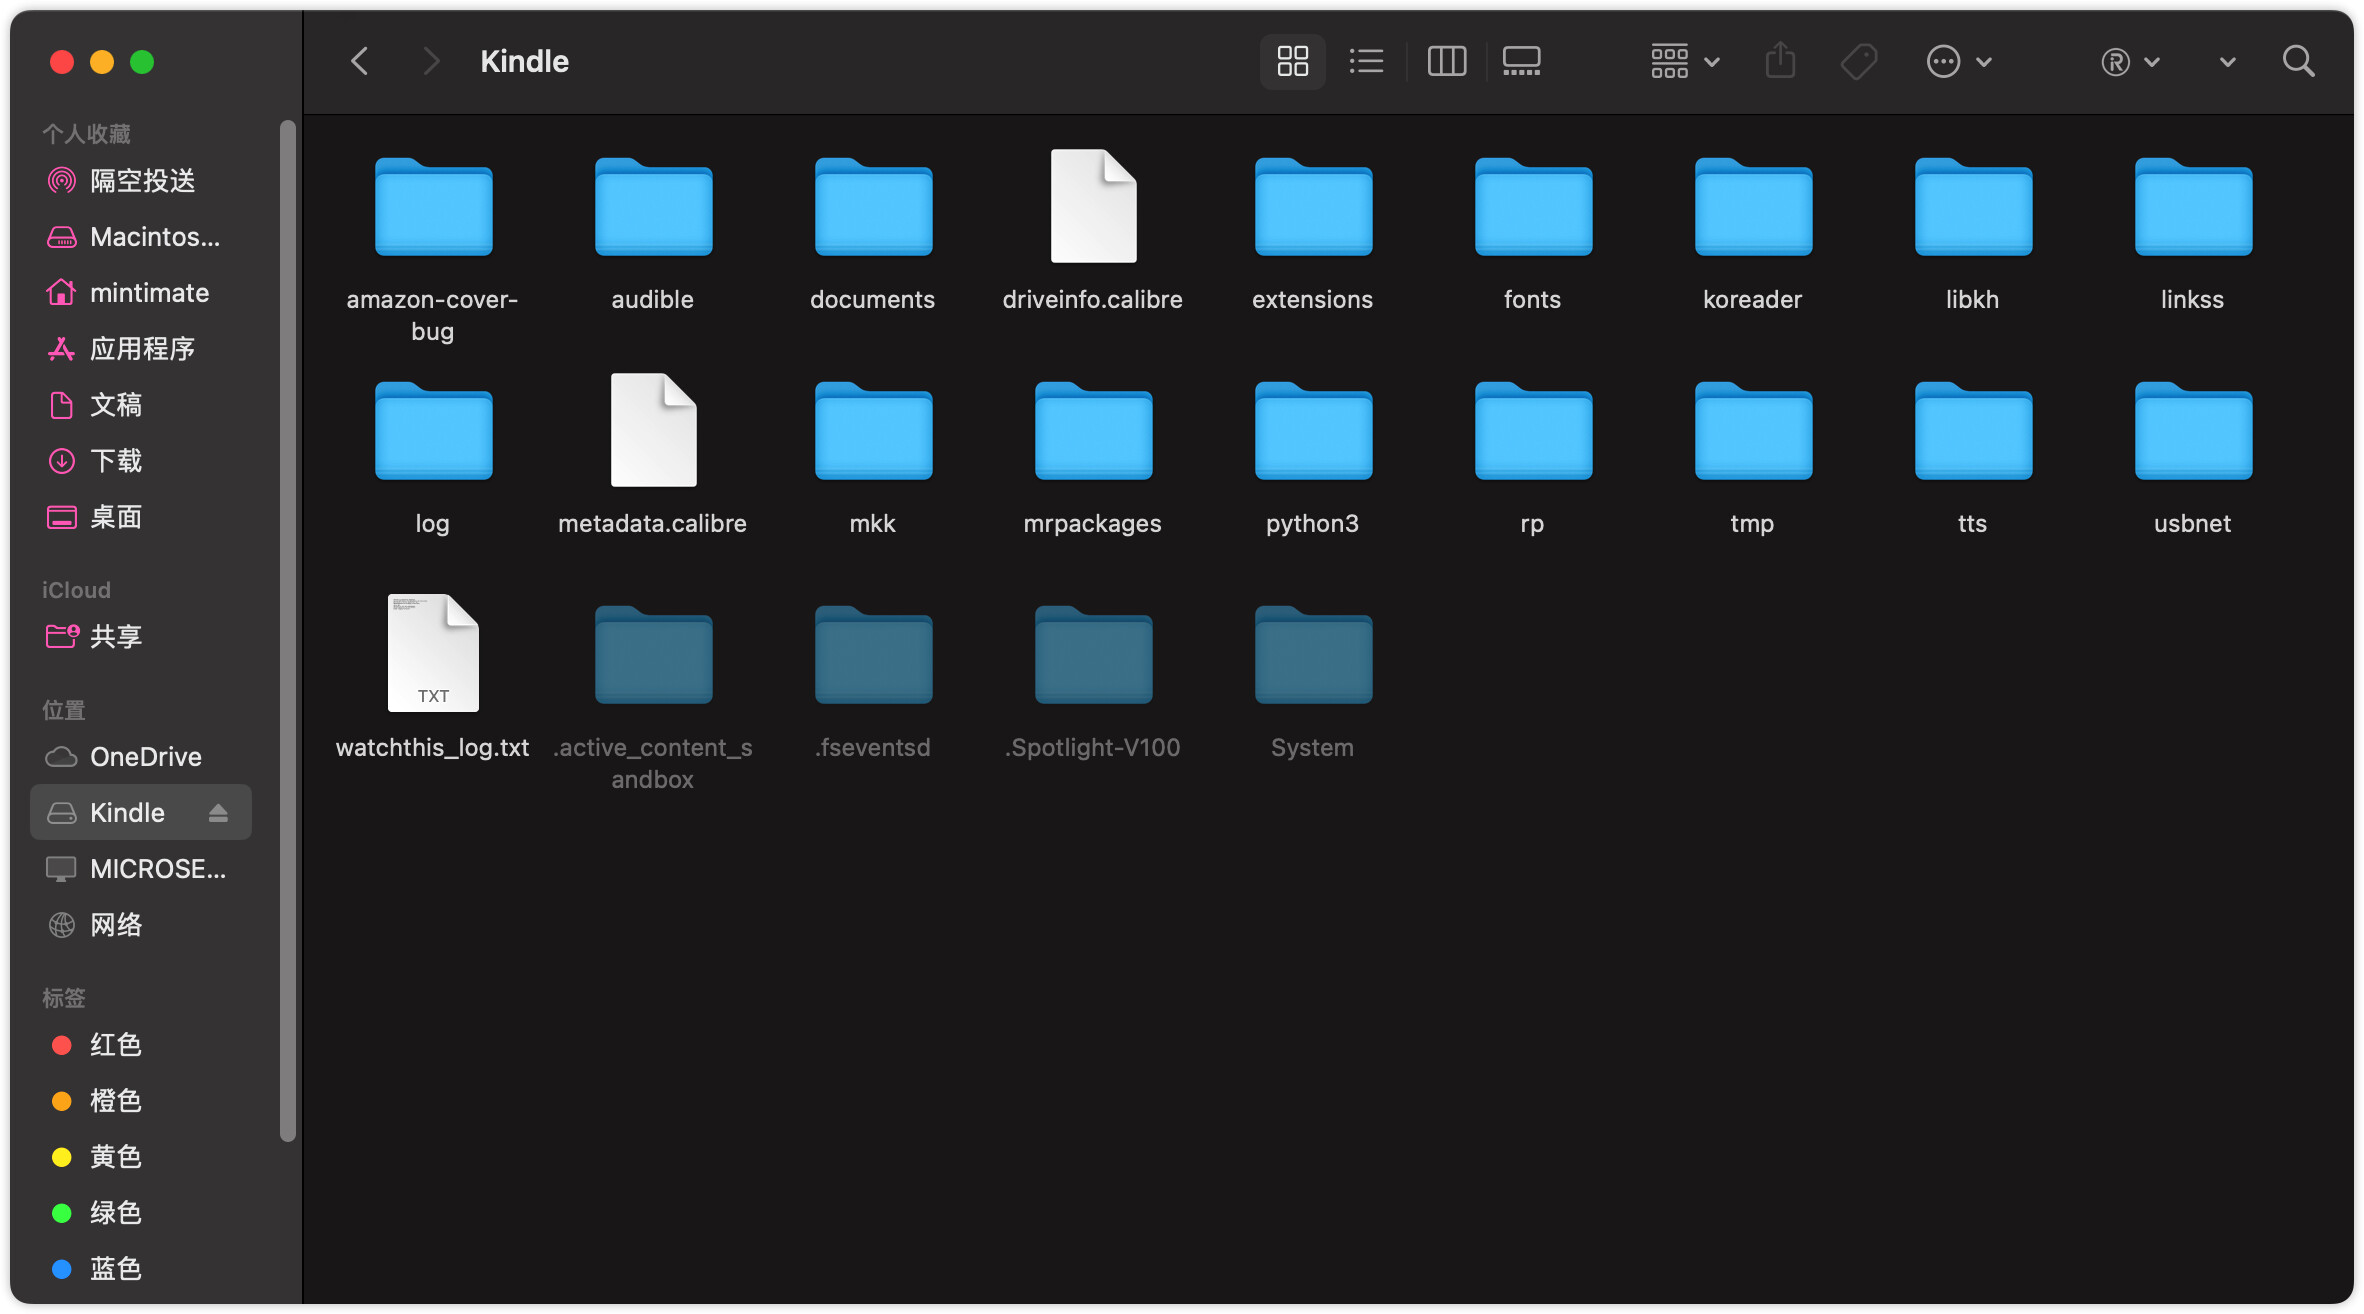Go back to the previous folder
The width and height of the screenshot is (2364, 1314).
coord(361,62)
